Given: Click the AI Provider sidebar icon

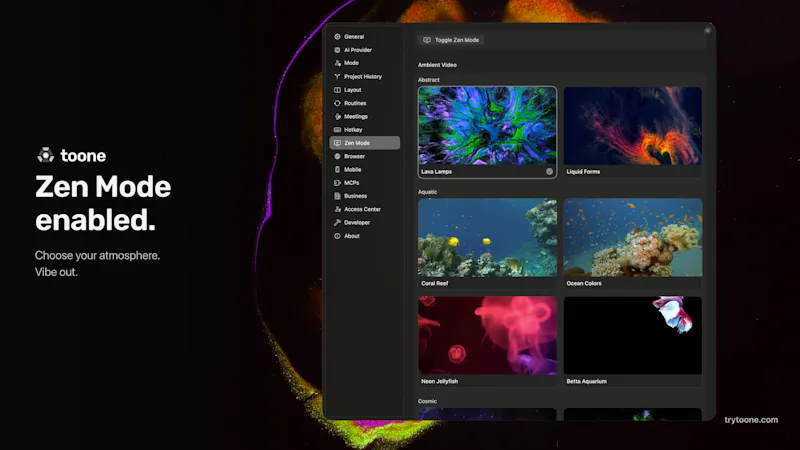Looking at the screenshot, I should tap(337, 50).
